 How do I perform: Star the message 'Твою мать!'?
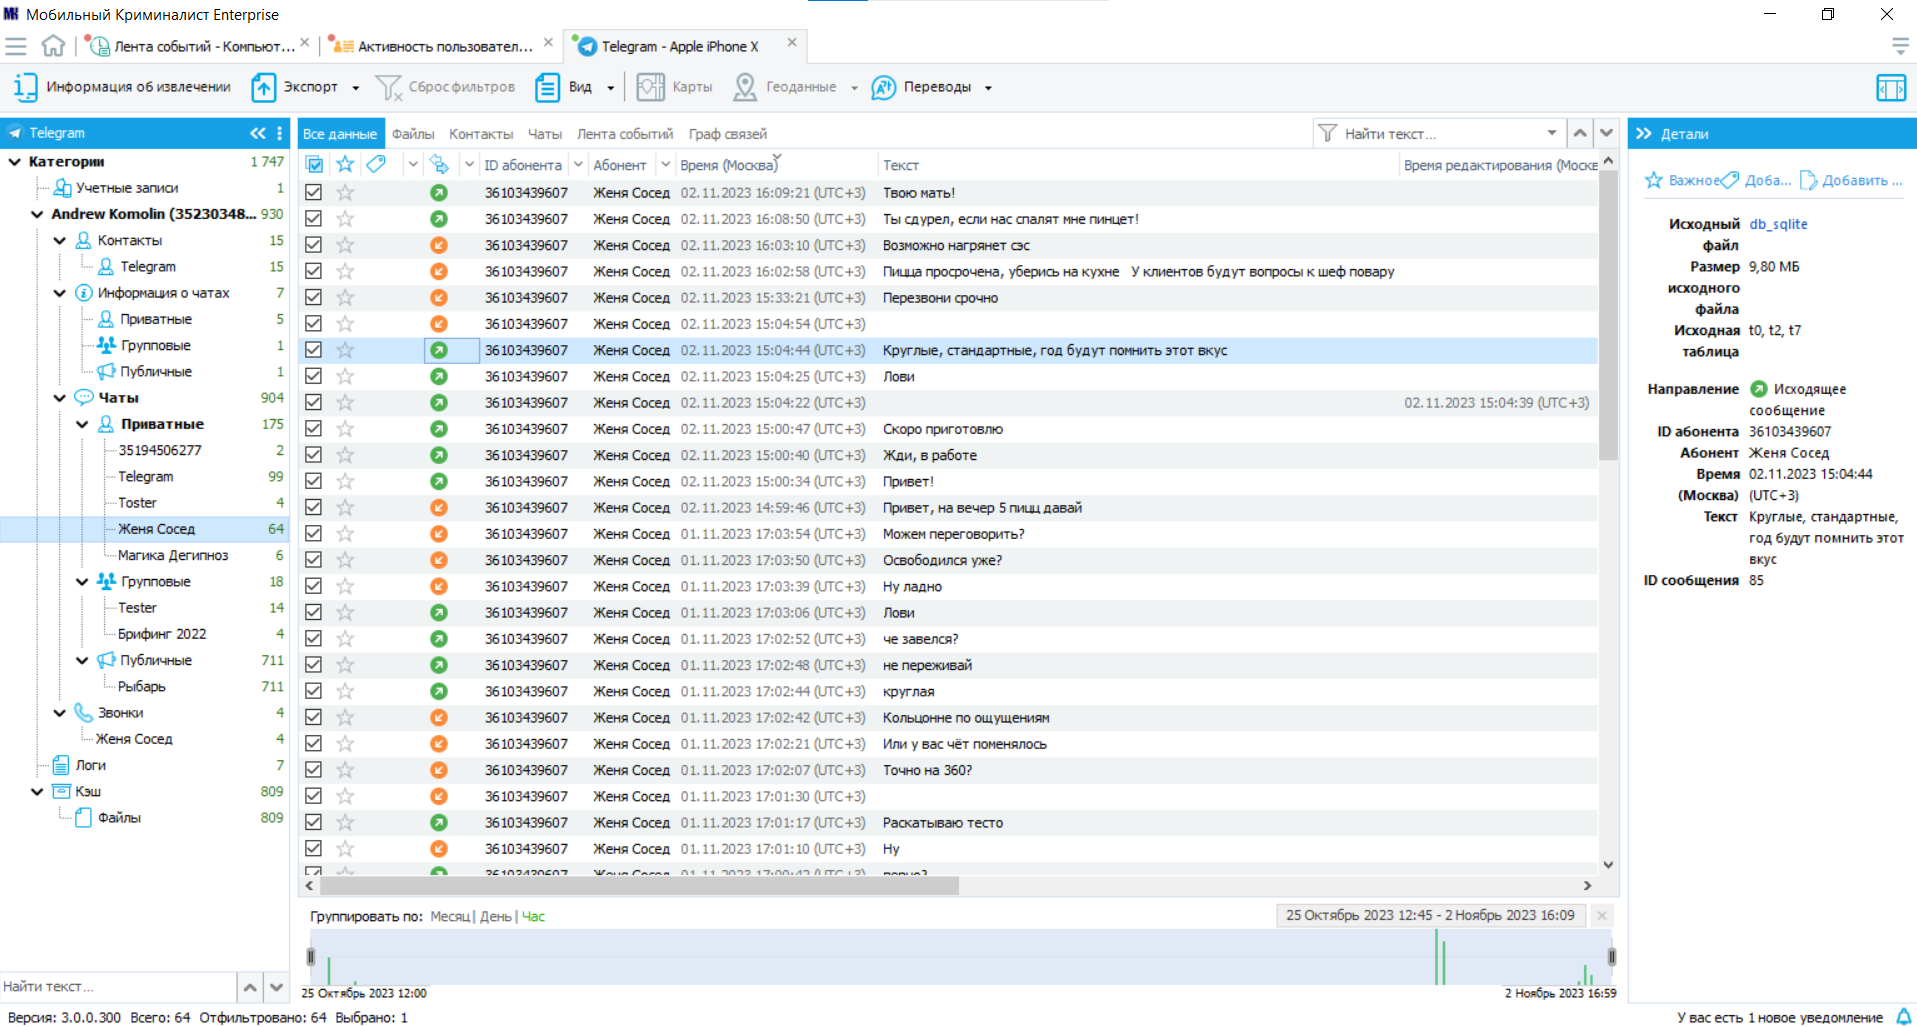coord(345,193)
